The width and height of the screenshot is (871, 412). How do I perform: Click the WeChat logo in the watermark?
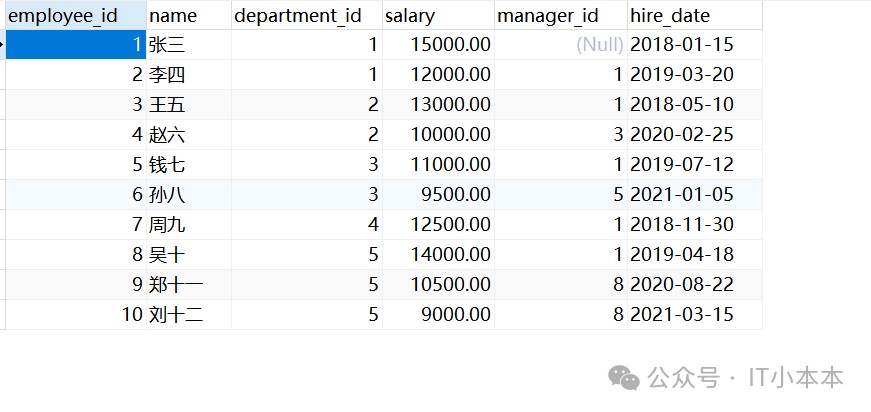click(x=624, y=378)
